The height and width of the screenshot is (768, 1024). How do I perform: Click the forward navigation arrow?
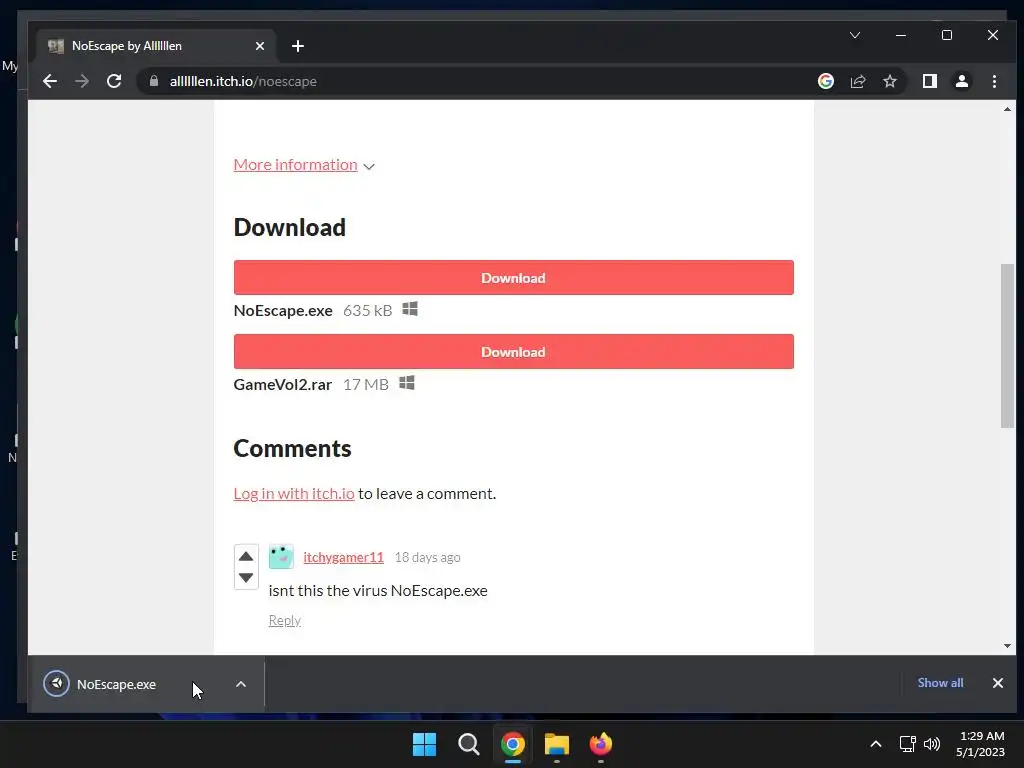click(82, 81)
